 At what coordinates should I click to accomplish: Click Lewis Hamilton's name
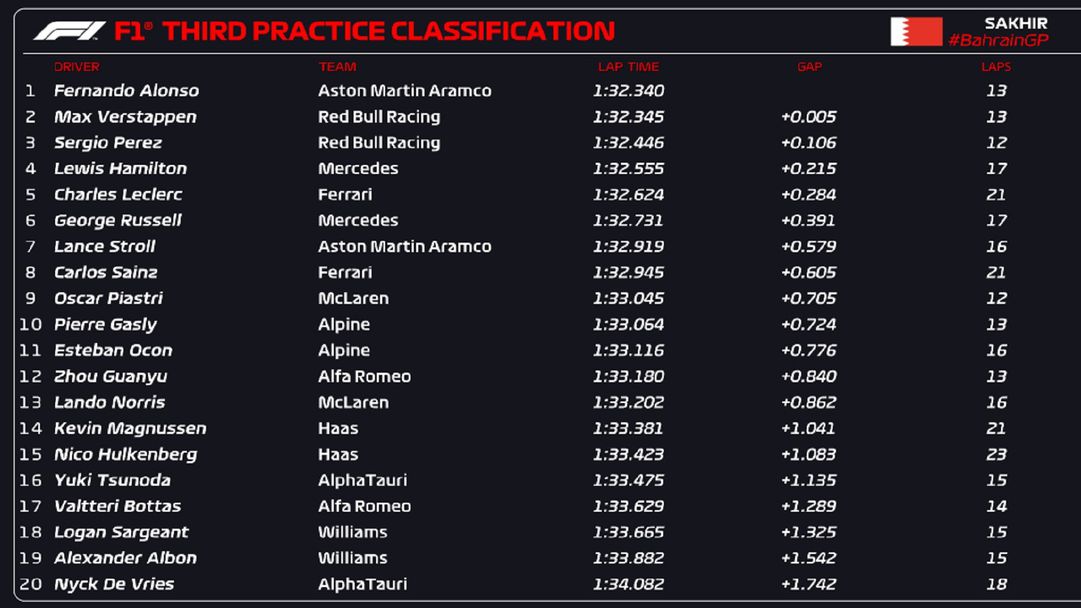(x=120, y=169)
